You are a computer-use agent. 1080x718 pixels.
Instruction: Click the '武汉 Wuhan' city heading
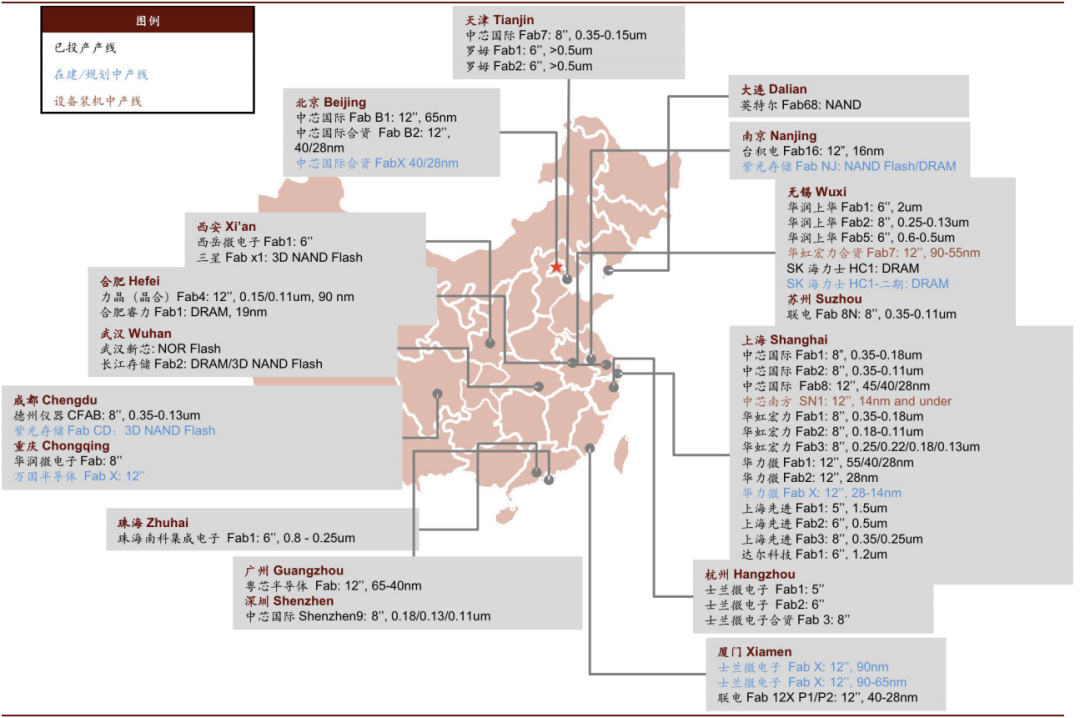click(x=136, y=334)
